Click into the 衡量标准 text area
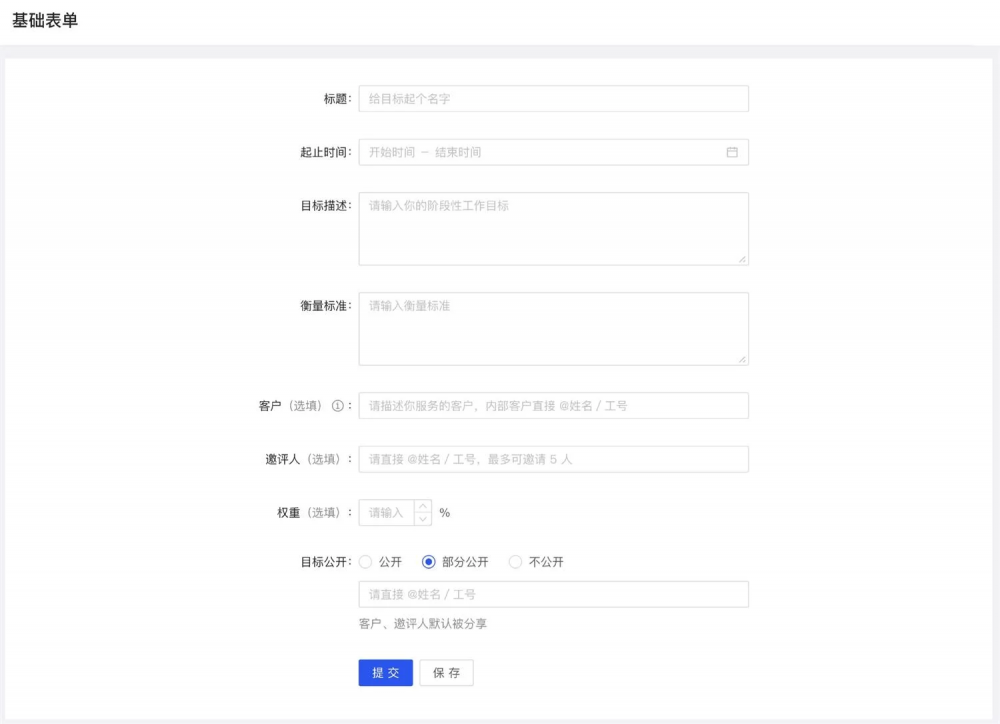 click(553, 329)
